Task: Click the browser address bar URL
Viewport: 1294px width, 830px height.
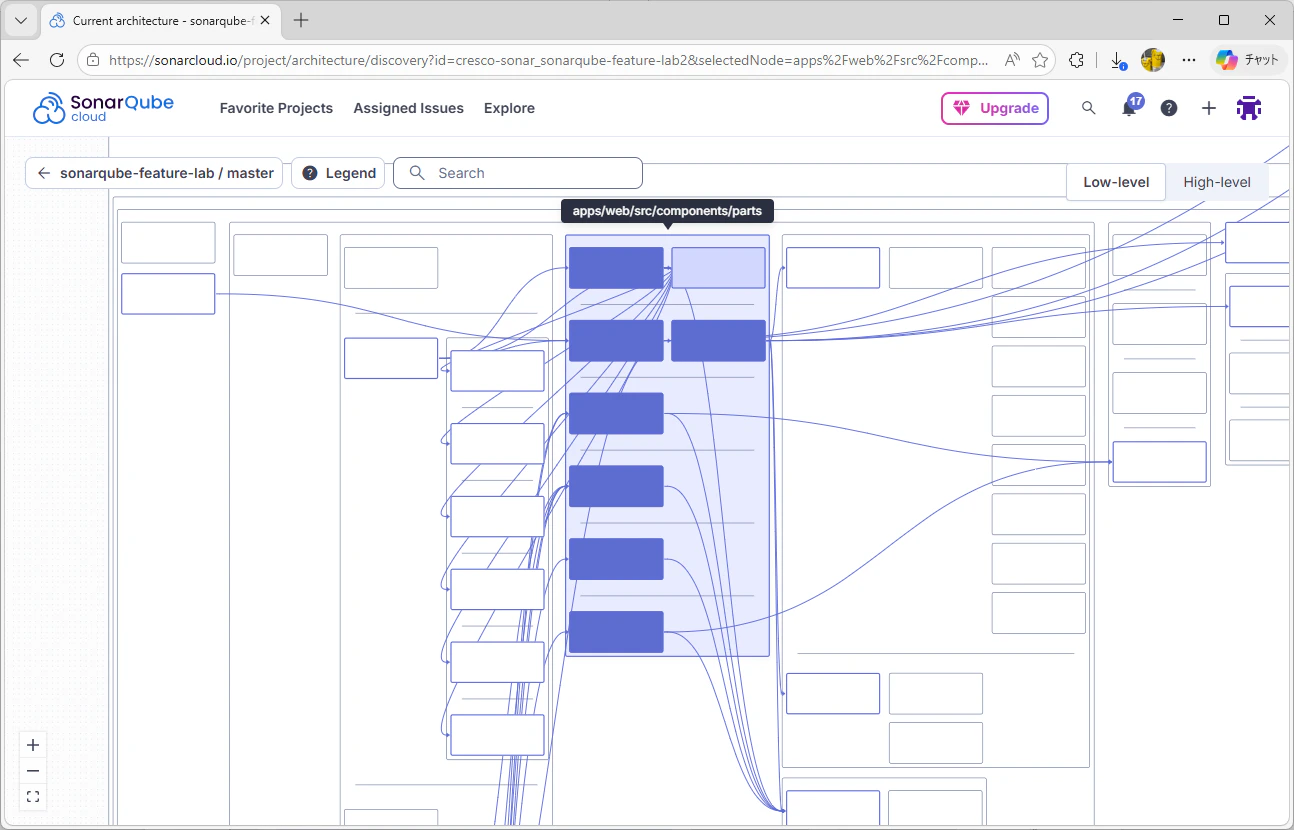Action: 550,60
